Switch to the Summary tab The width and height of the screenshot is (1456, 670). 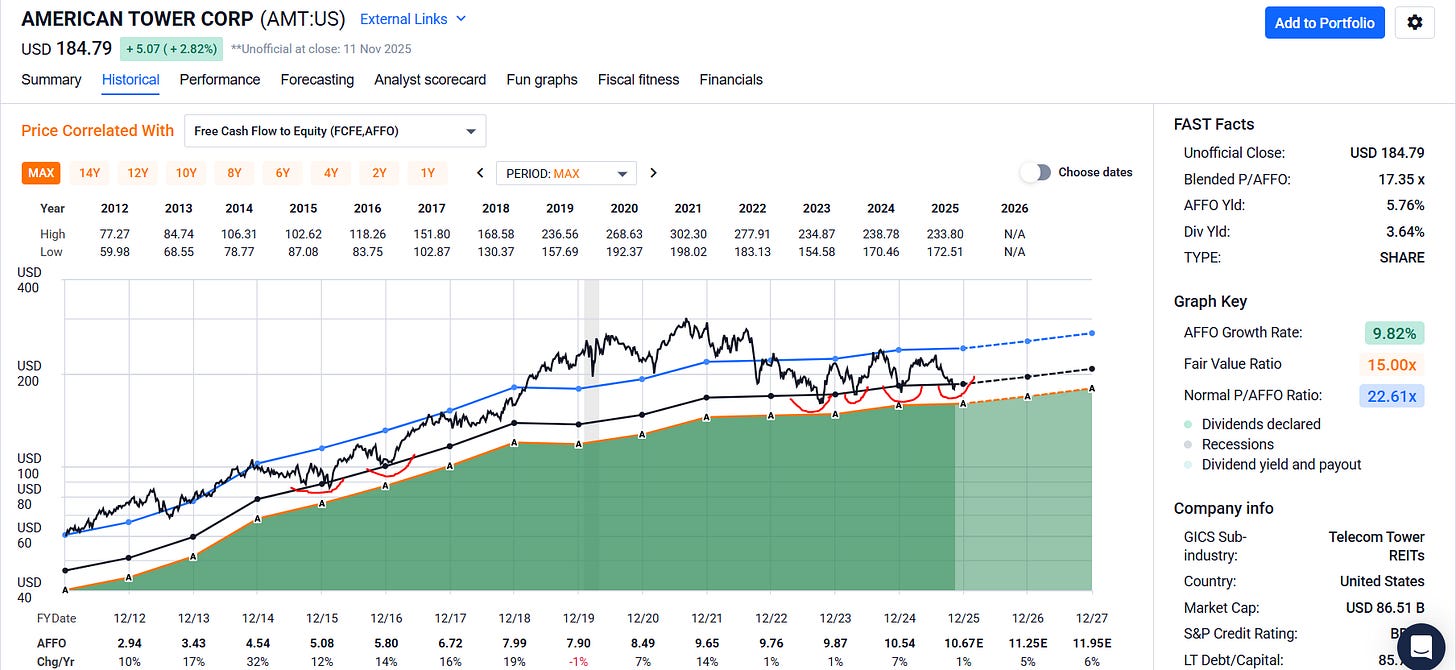(x=51, y=79)
